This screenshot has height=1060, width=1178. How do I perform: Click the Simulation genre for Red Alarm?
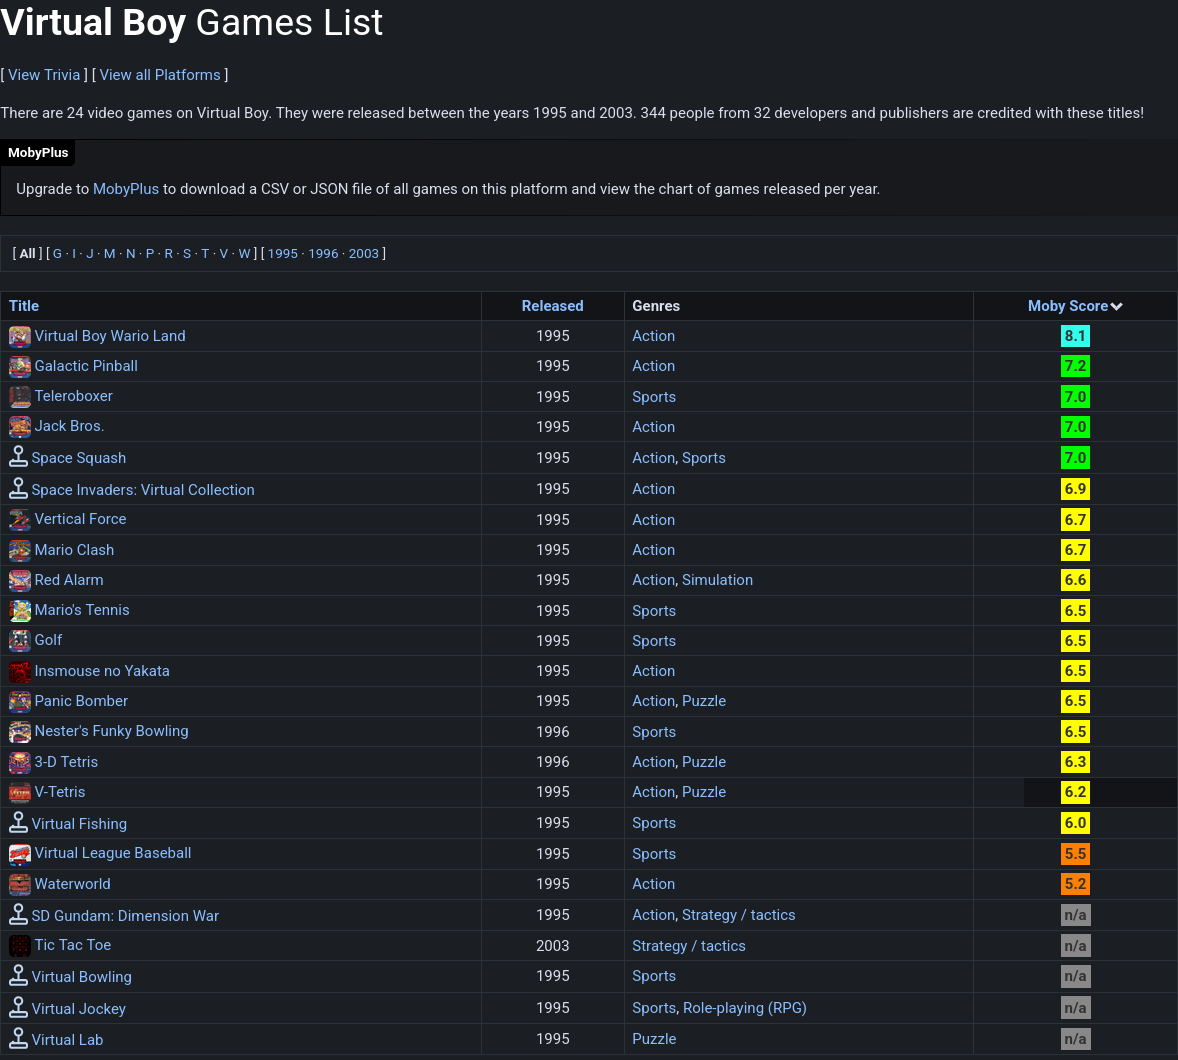(717, 580)
